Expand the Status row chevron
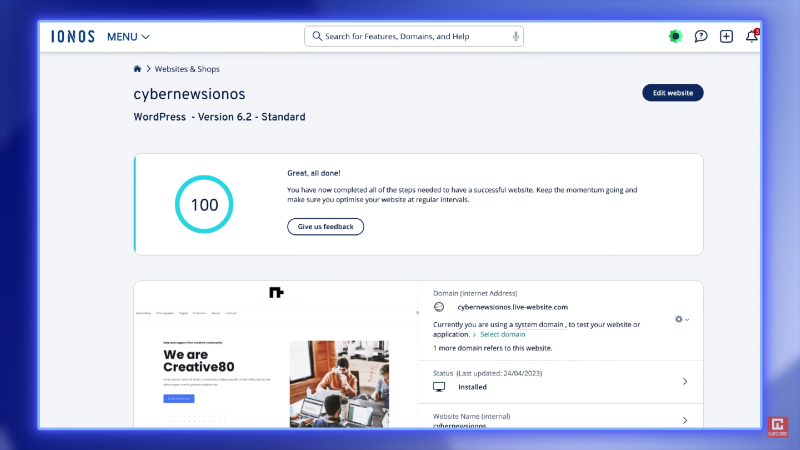800x450 pixels. tap(685, 381)
